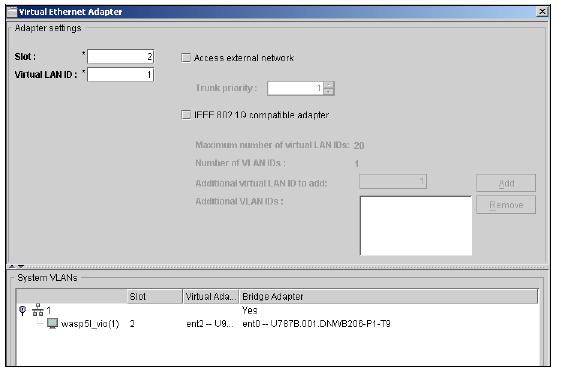Increase Trunk priority with up arrow
This screenshot has height=370, width=563.
[x=329, y=85]
